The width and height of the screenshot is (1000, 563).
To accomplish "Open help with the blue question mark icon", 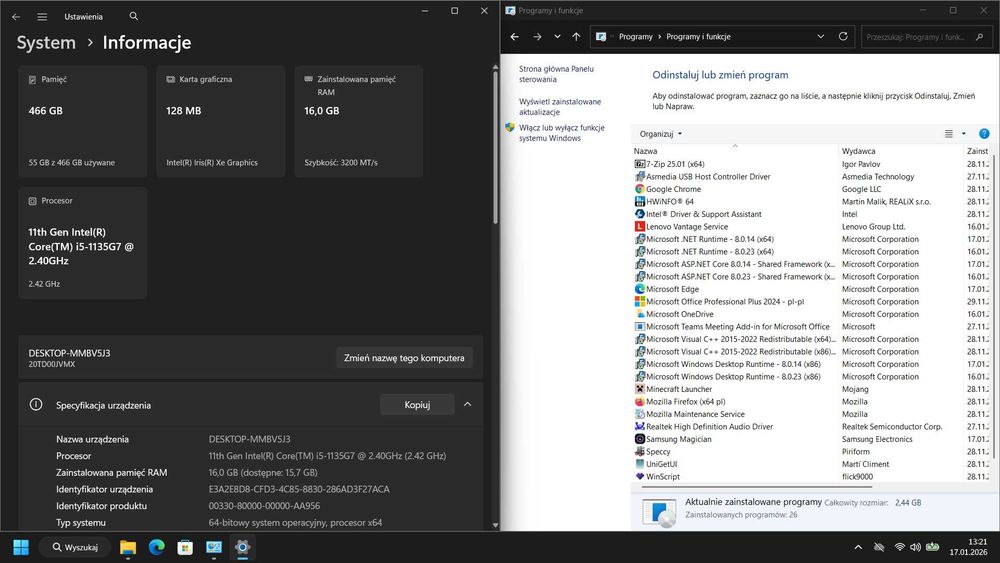I will 984,134.
